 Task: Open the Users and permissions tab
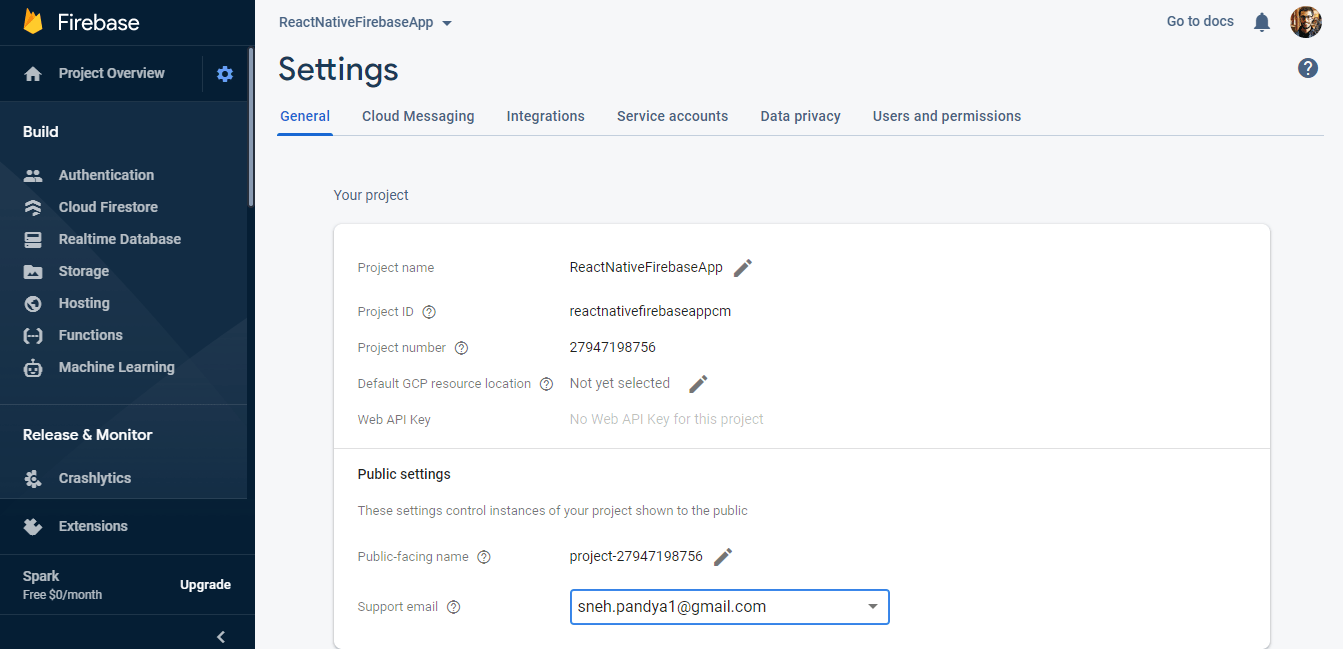pyautogui.click(x=946, y=116)
